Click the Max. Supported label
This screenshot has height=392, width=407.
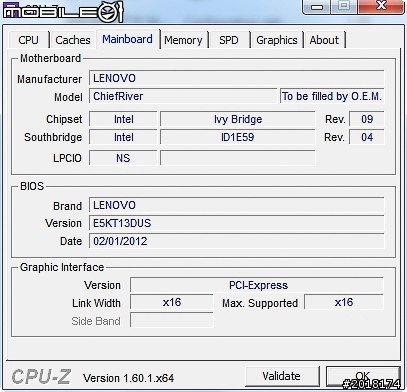point(260,303)
